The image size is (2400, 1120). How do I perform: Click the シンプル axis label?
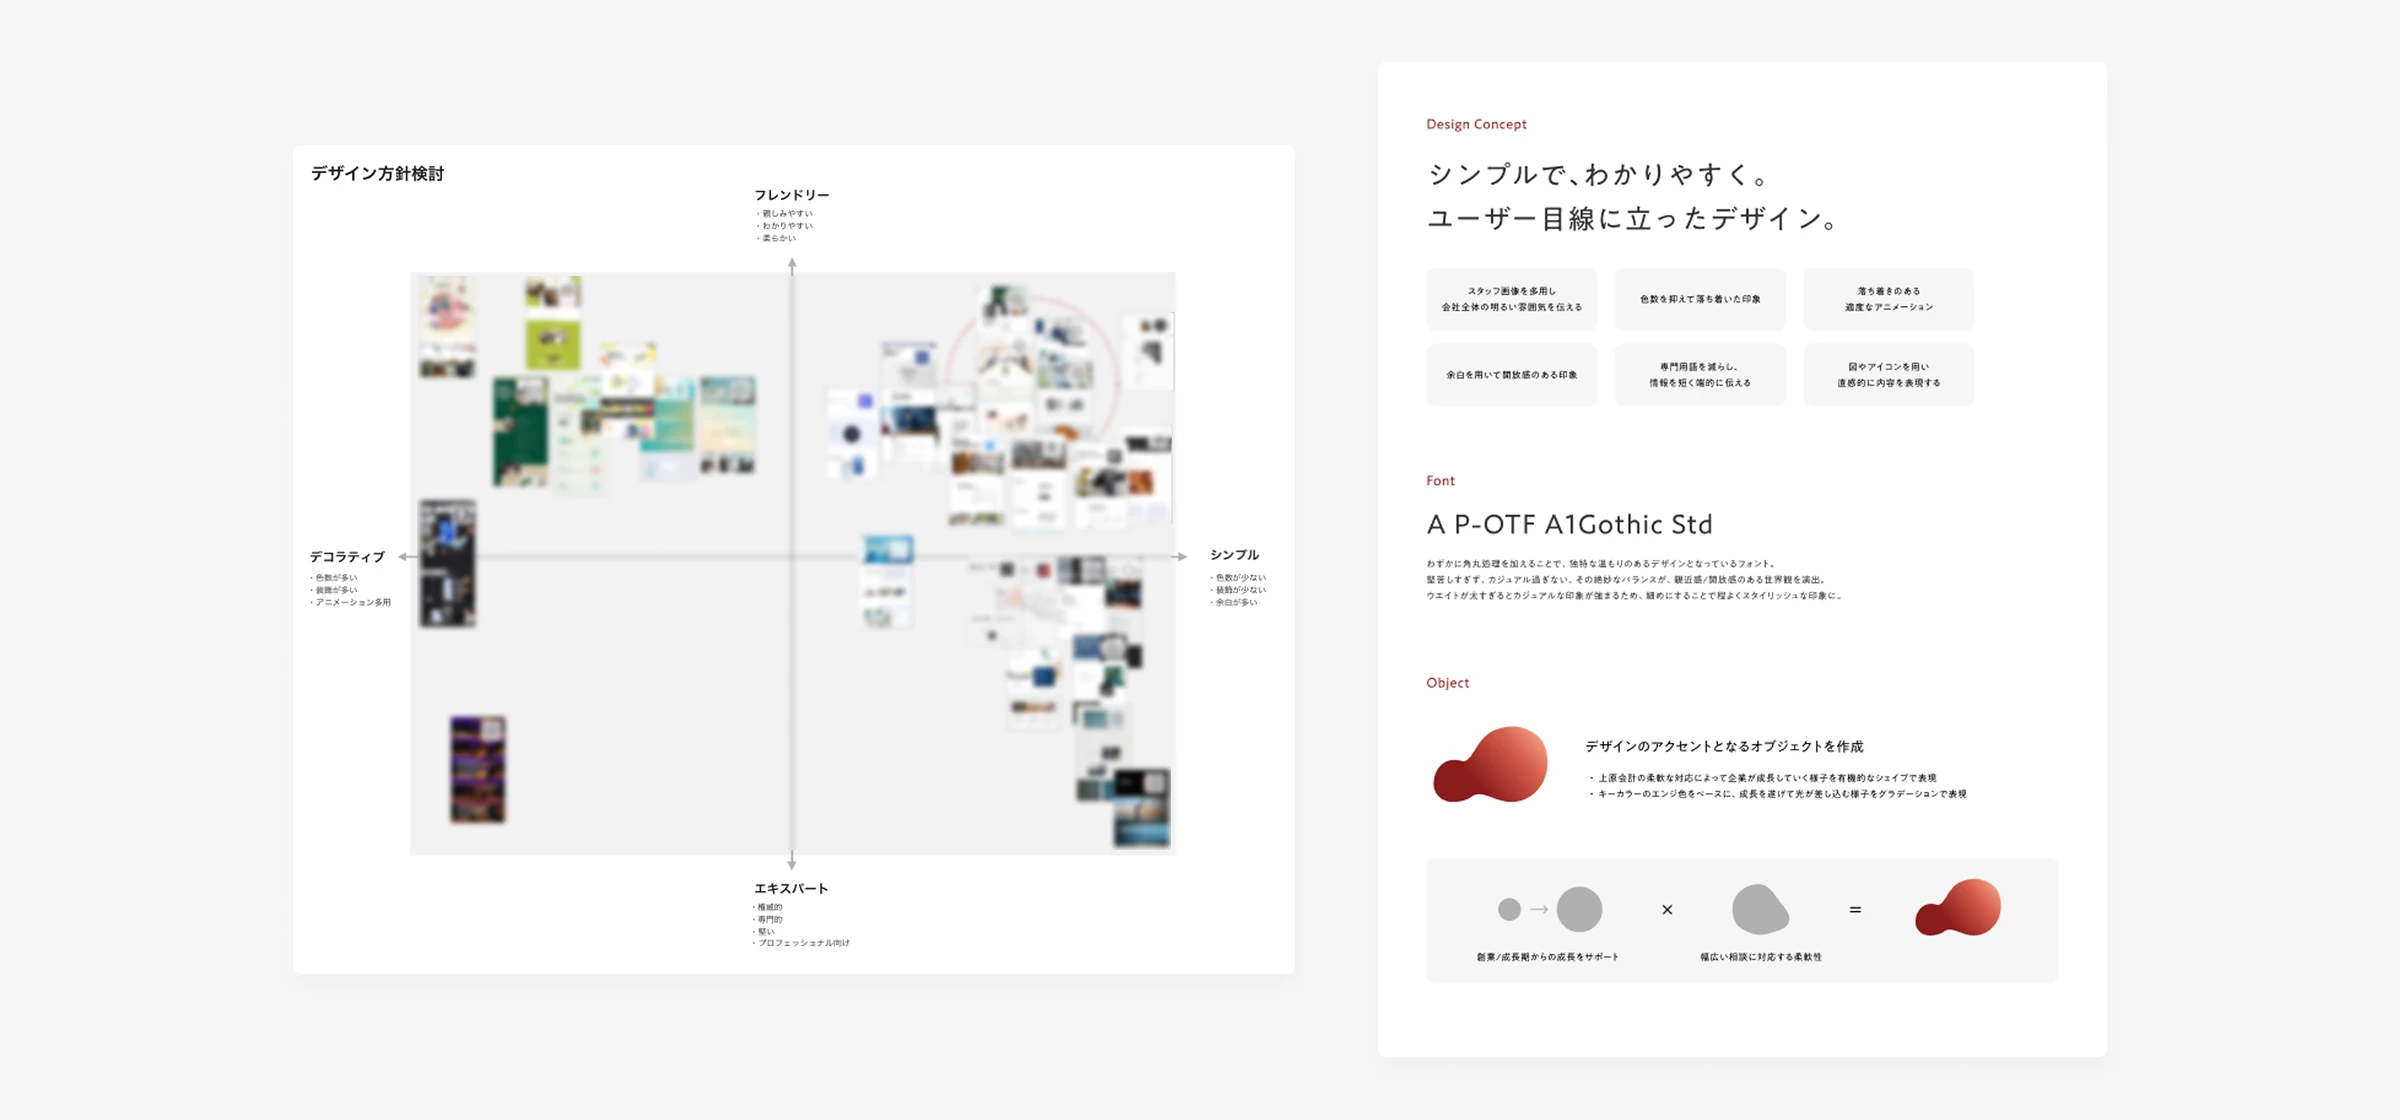pos(1234,555)
